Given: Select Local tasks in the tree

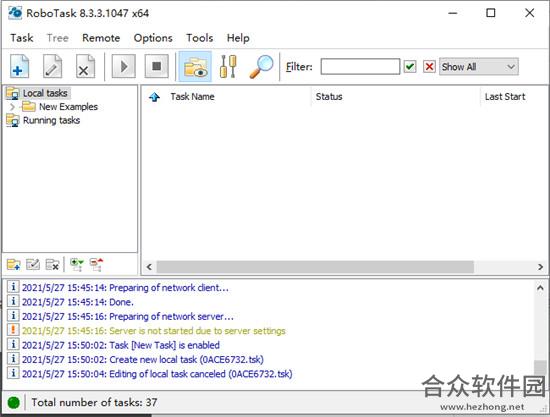Looking at the screenshot, I should pyautogui.click(x=45, y=93).
